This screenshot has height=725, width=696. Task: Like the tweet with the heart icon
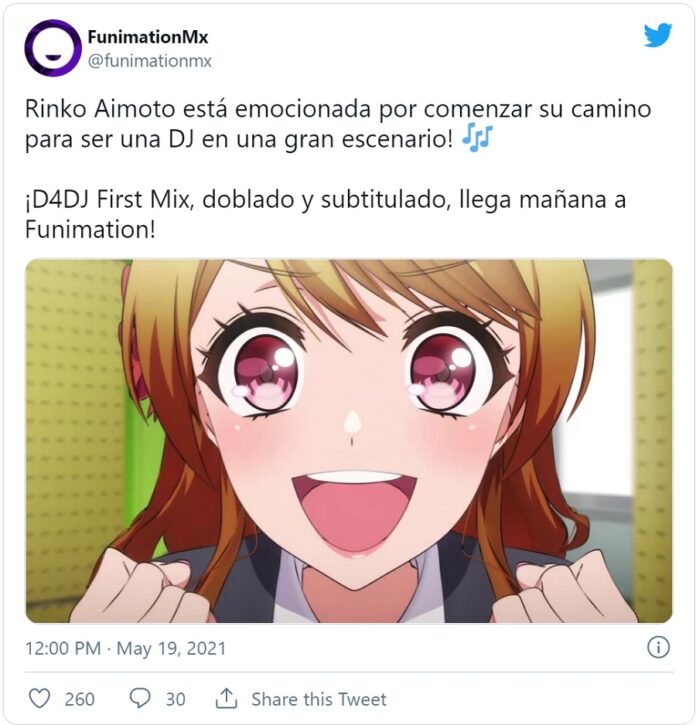coord(39,698)
